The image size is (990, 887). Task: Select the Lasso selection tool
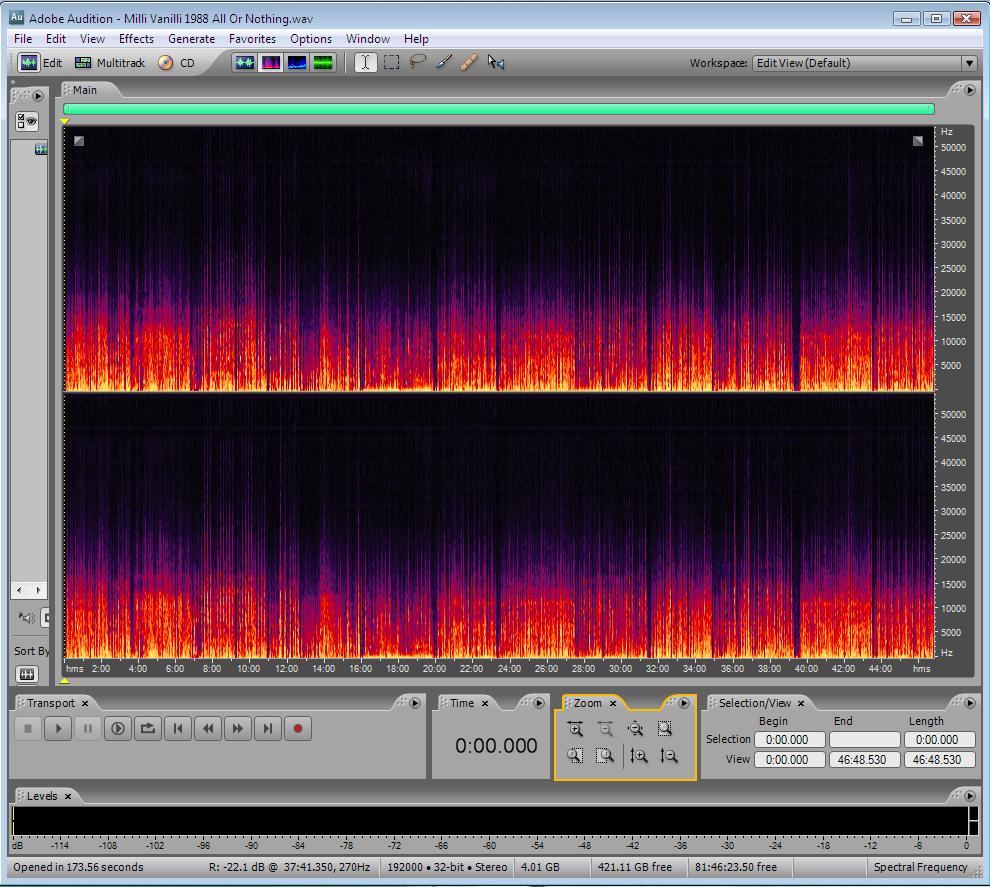click(x=418, y=63)
